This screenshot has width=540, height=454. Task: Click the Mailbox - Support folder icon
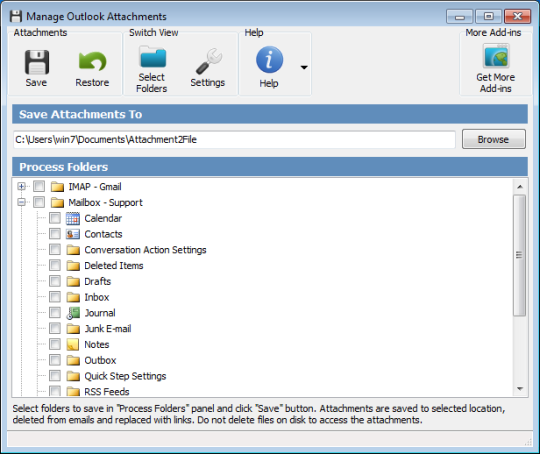click(x=57, y=203)
